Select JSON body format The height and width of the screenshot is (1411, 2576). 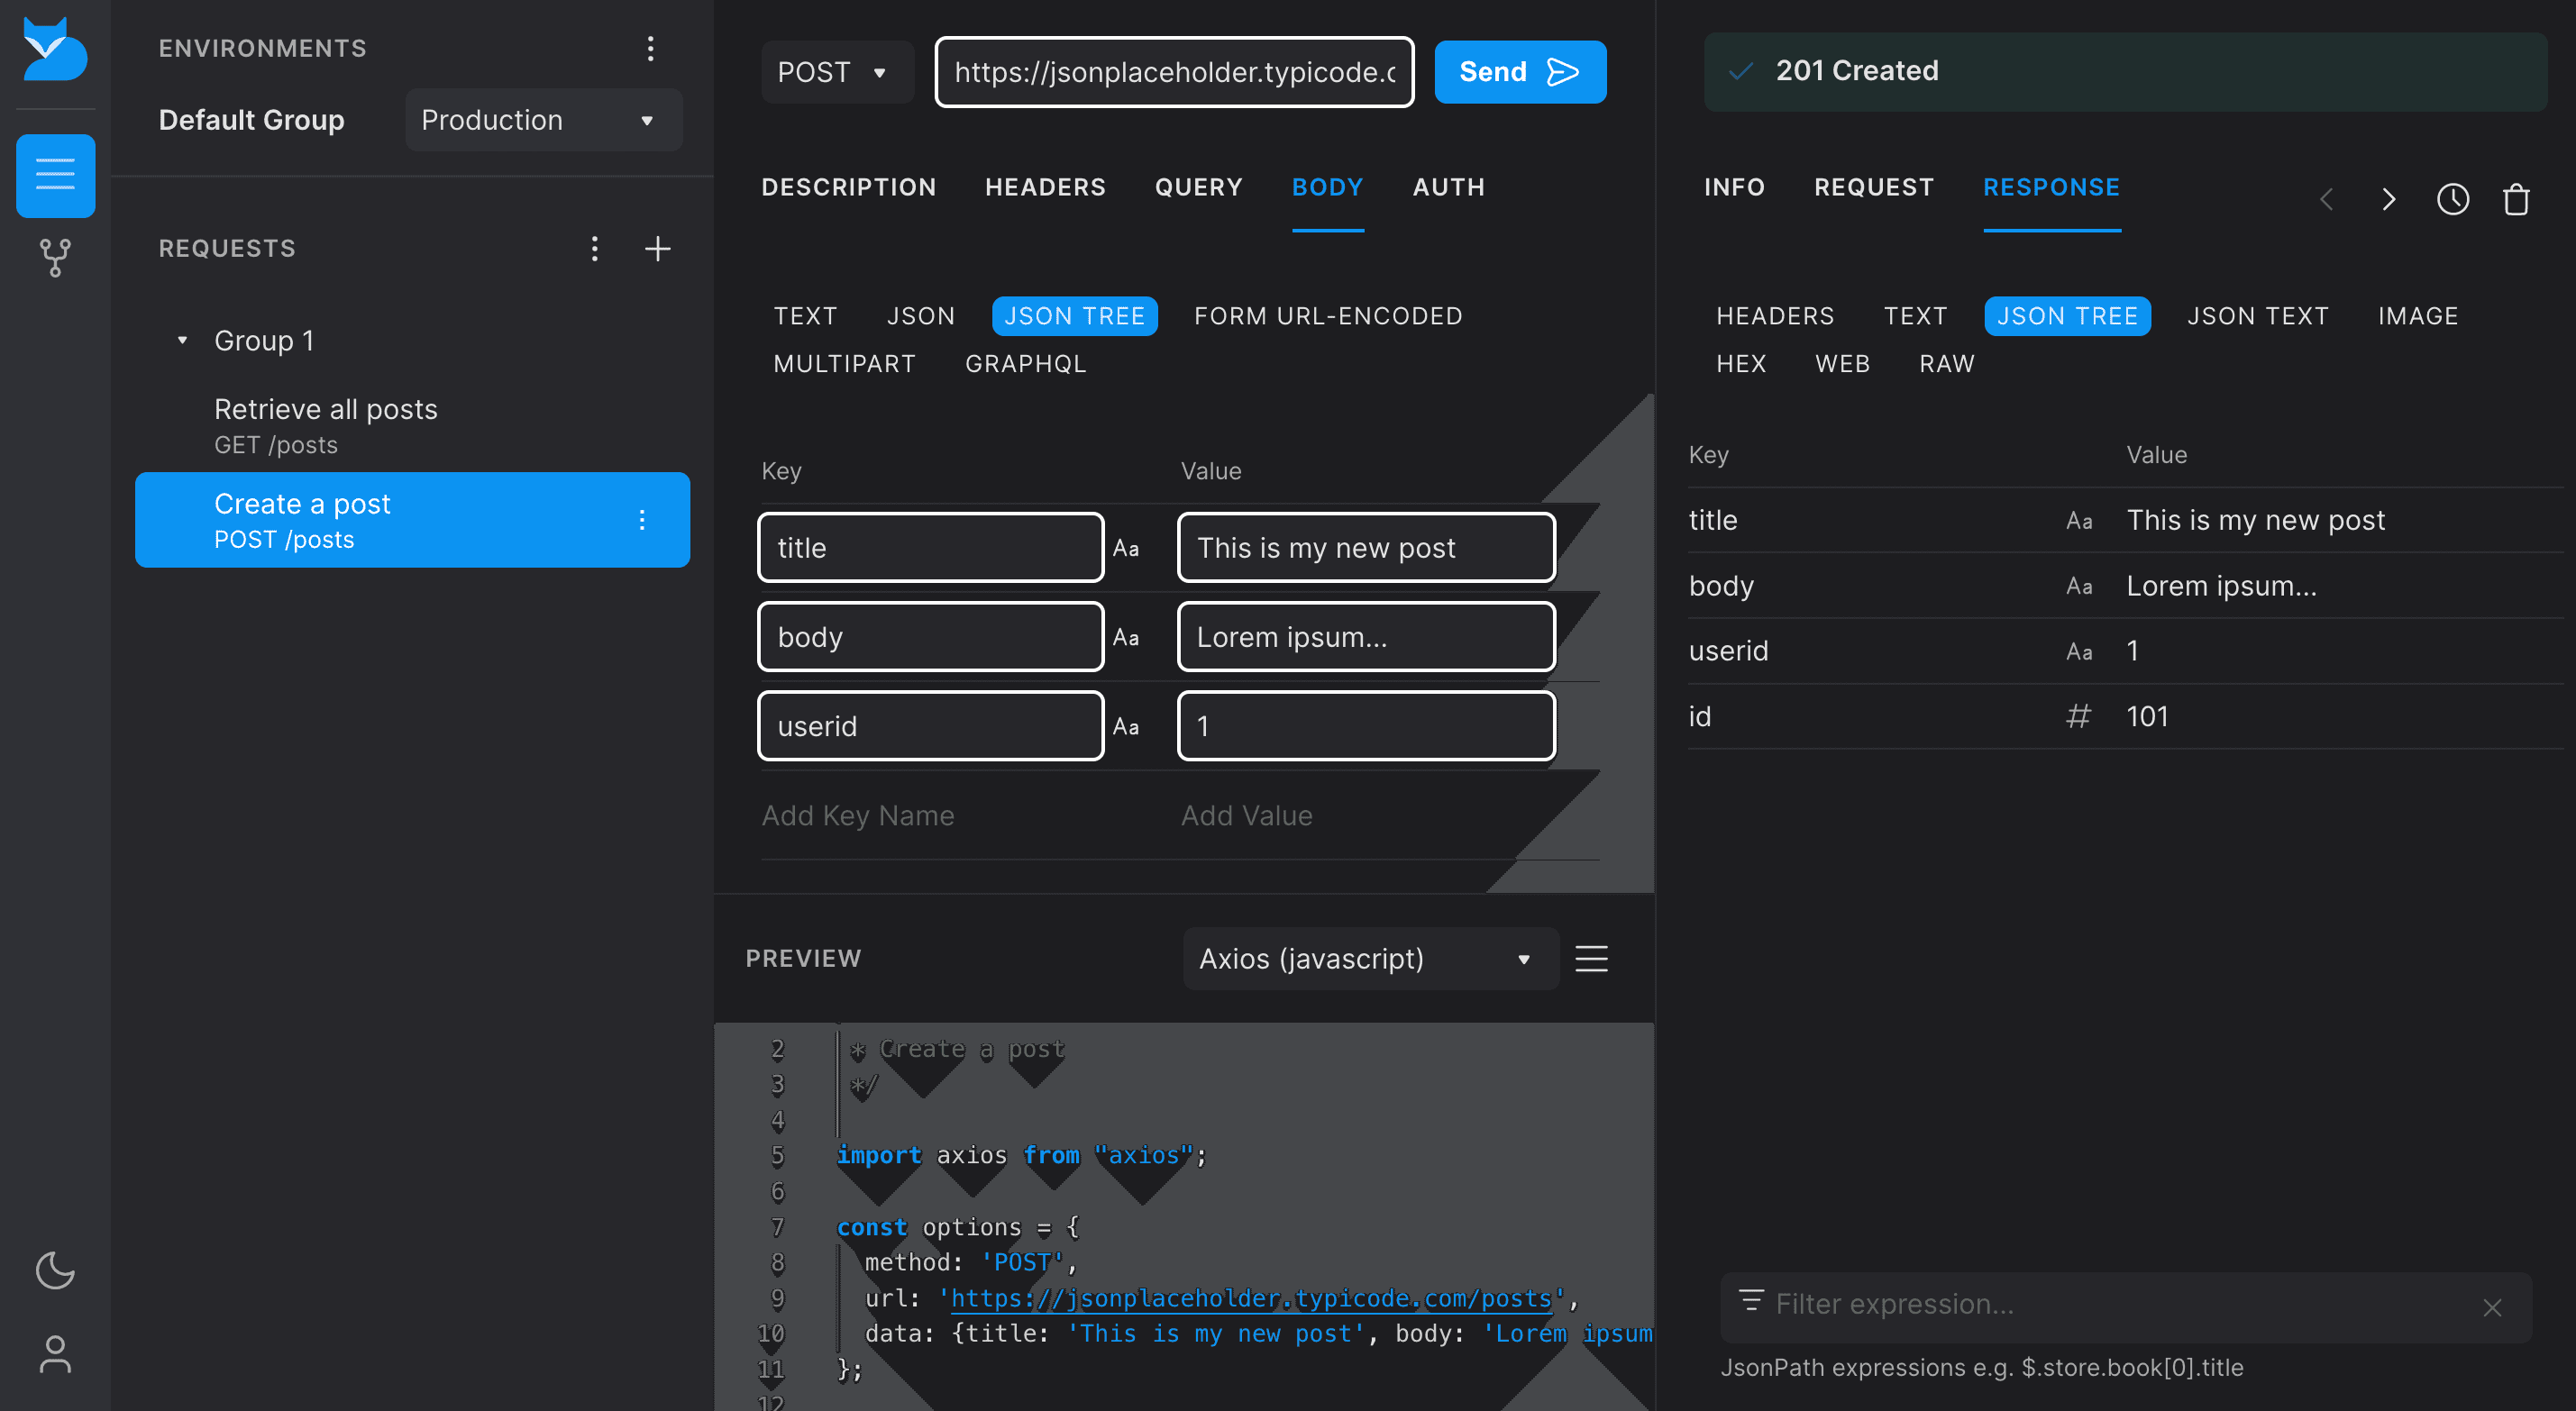tap(921, 316)
